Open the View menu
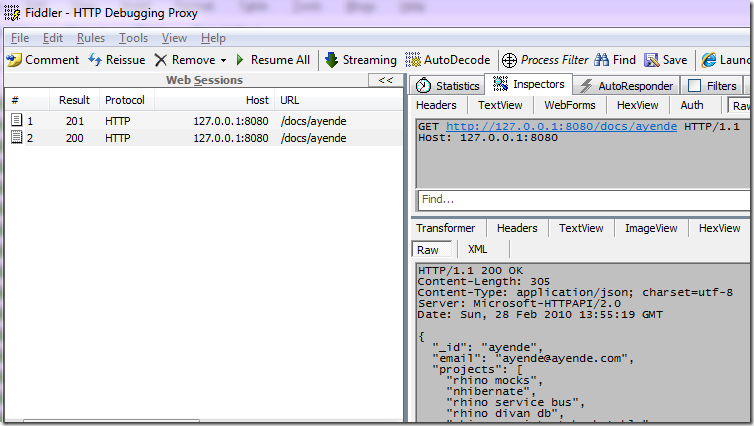The height and width of the screenshot is (426, 754). (174, 38)
